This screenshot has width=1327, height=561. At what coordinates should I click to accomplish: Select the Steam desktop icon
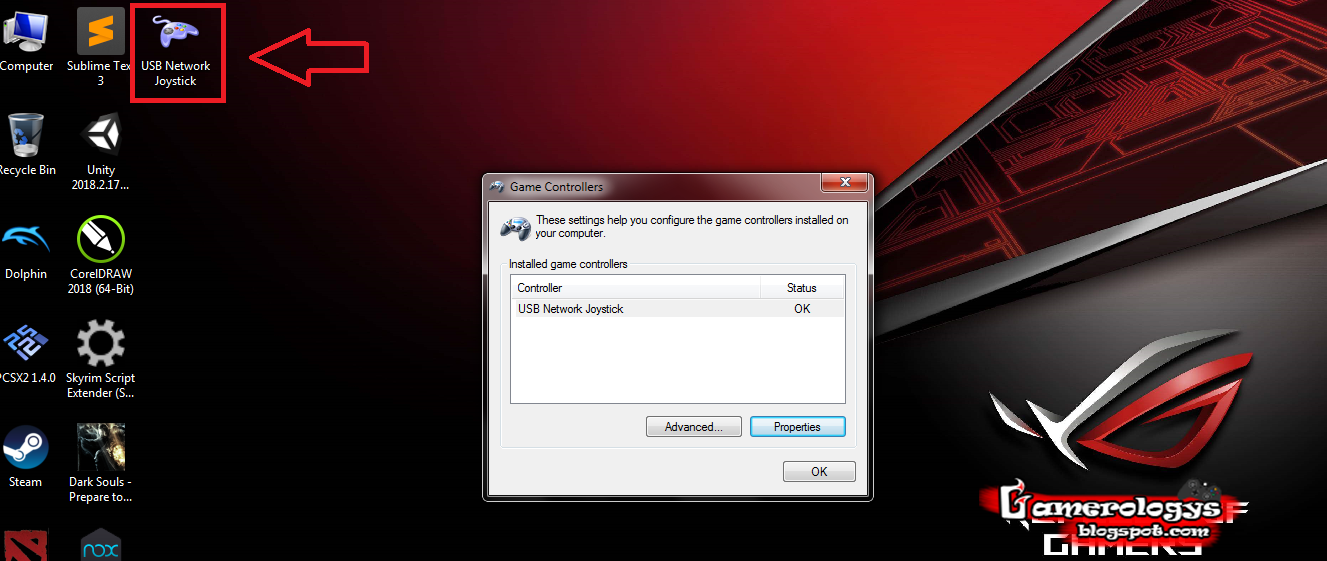coord(25,458)
